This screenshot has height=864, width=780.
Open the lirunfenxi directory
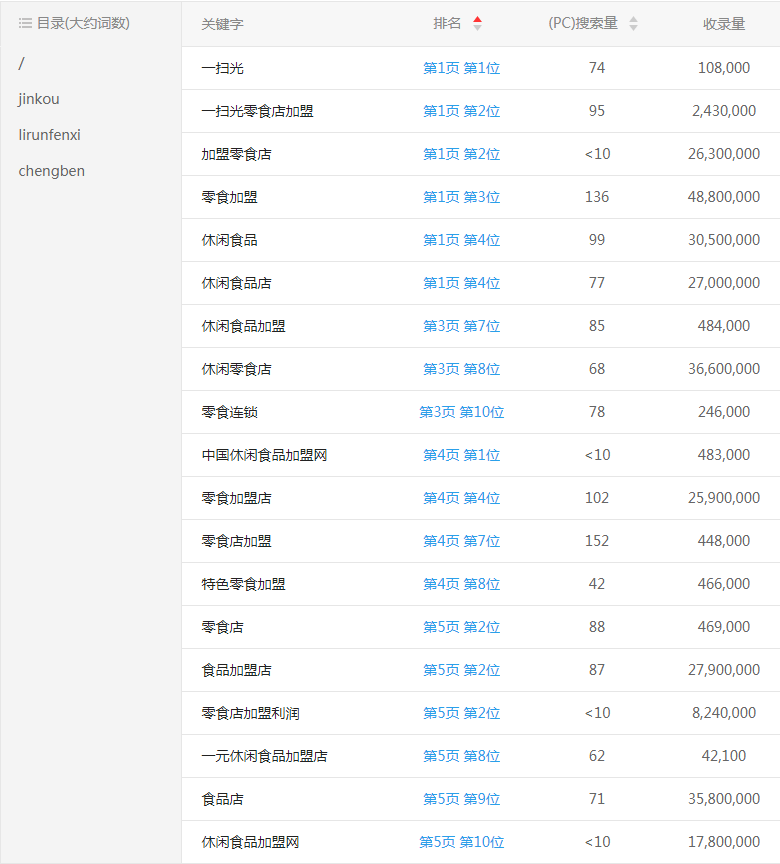tap(49, 135)
